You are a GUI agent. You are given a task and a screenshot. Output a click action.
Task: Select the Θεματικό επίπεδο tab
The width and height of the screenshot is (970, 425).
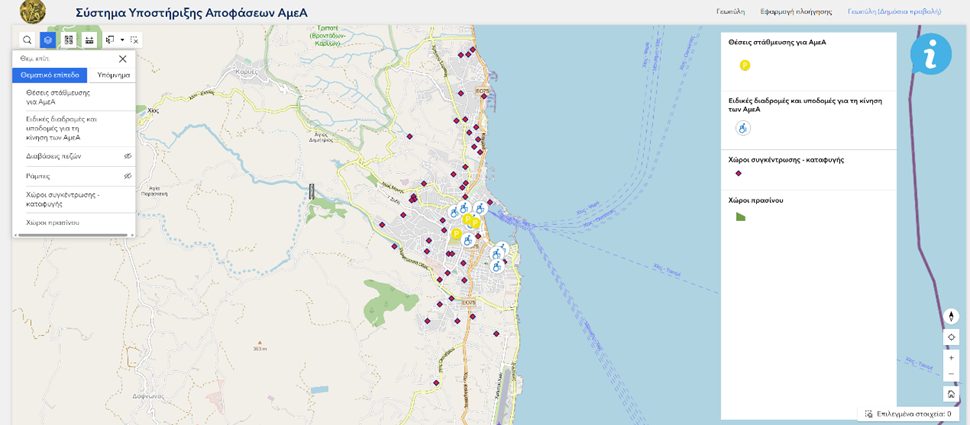(50, 75)
